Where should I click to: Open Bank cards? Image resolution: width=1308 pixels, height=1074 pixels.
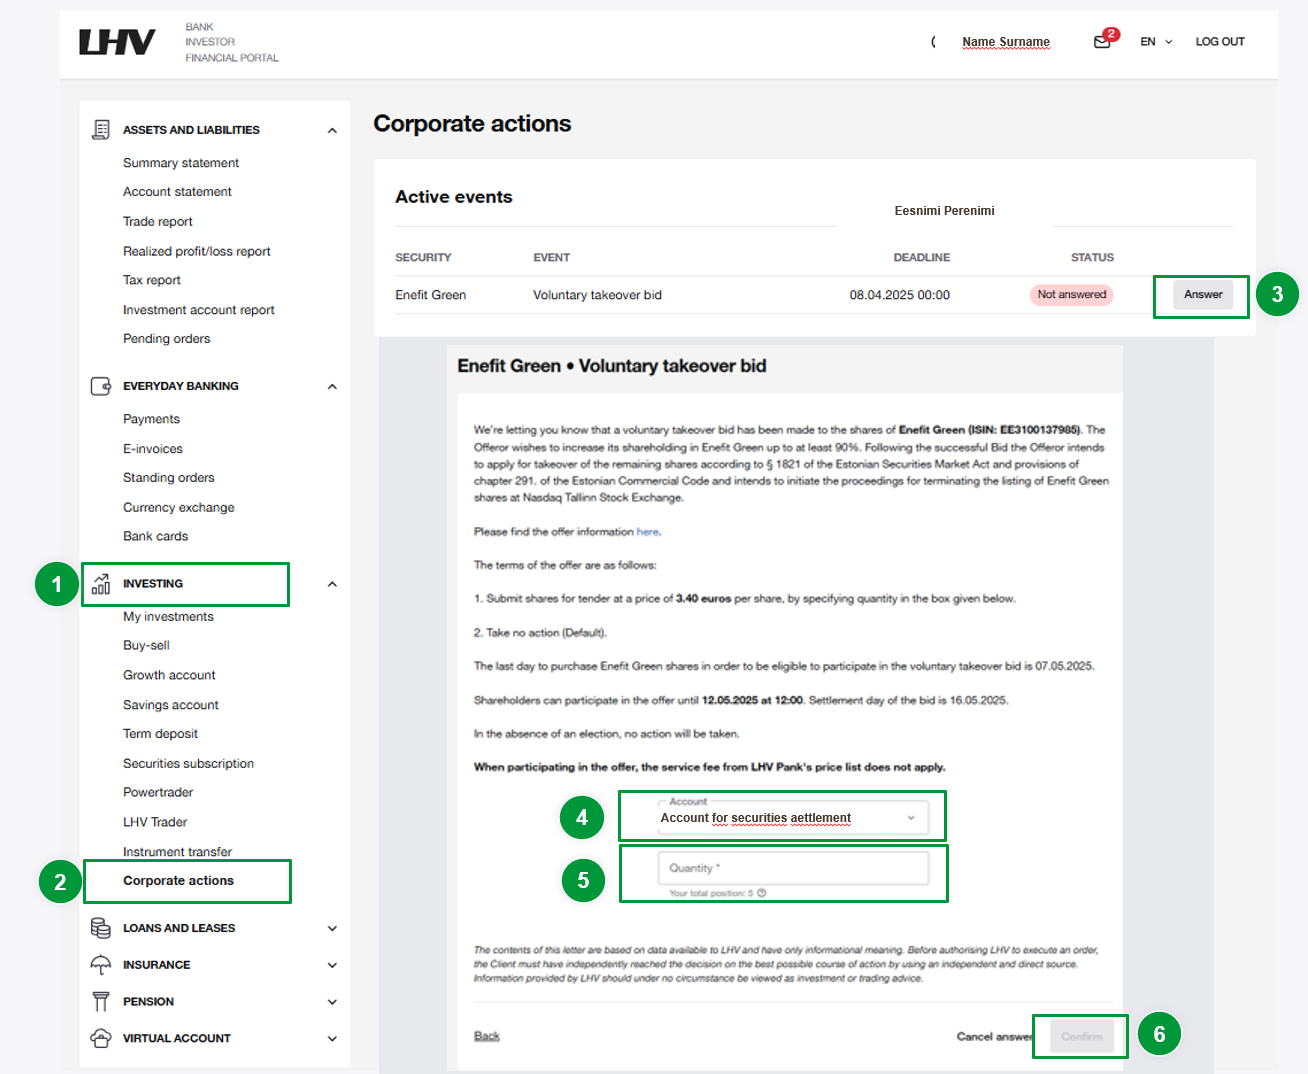coord(156,536)
